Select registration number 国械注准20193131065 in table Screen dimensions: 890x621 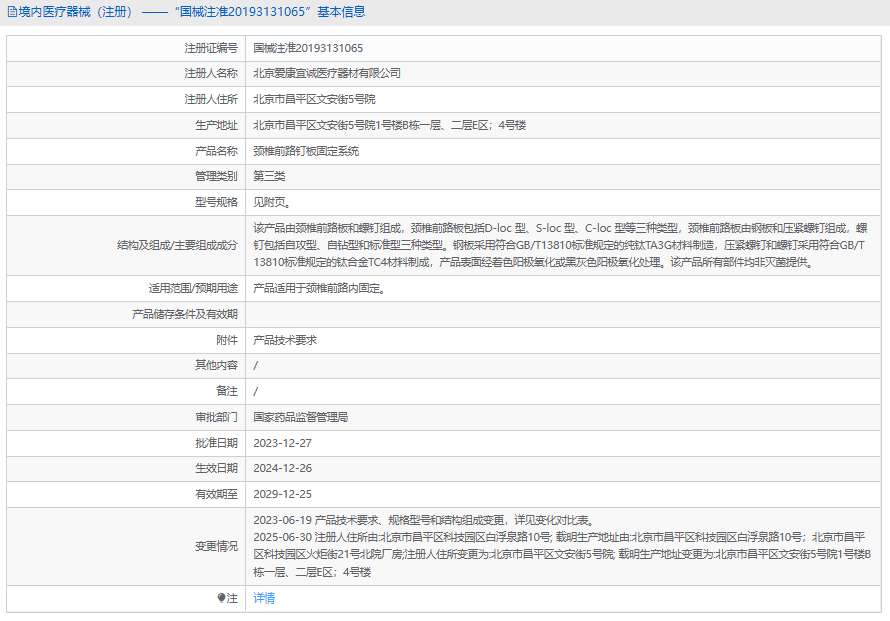pos(308,48)
